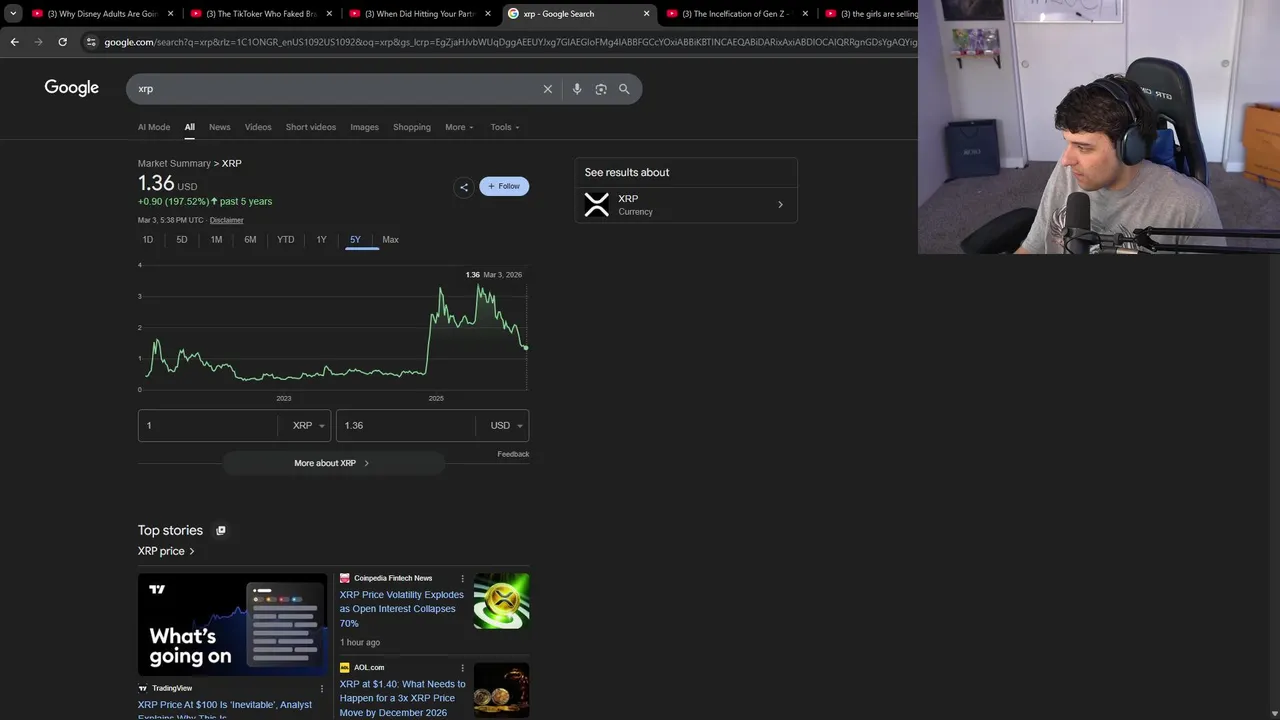This screenshot has width=1280, height=720.
Task: Select the 1D chart range
Action: point(148,240)
